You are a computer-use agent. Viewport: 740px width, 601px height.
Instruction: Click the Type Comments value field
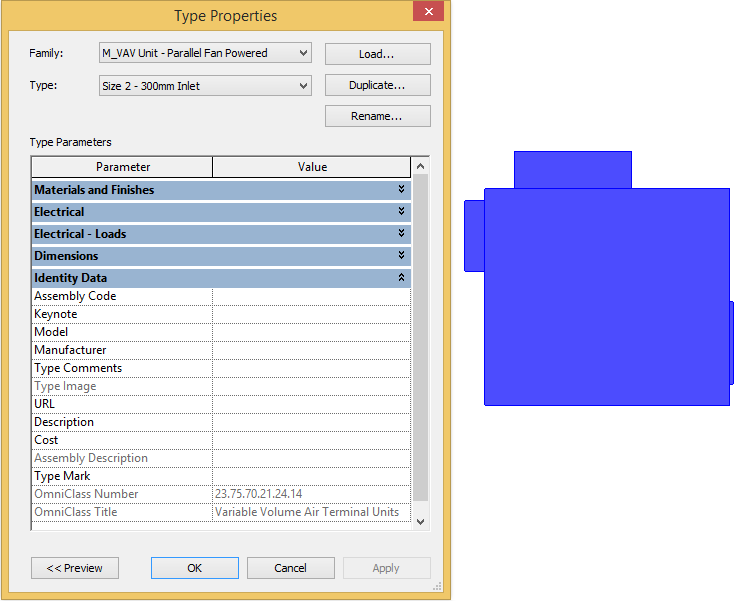coord(311,368)
